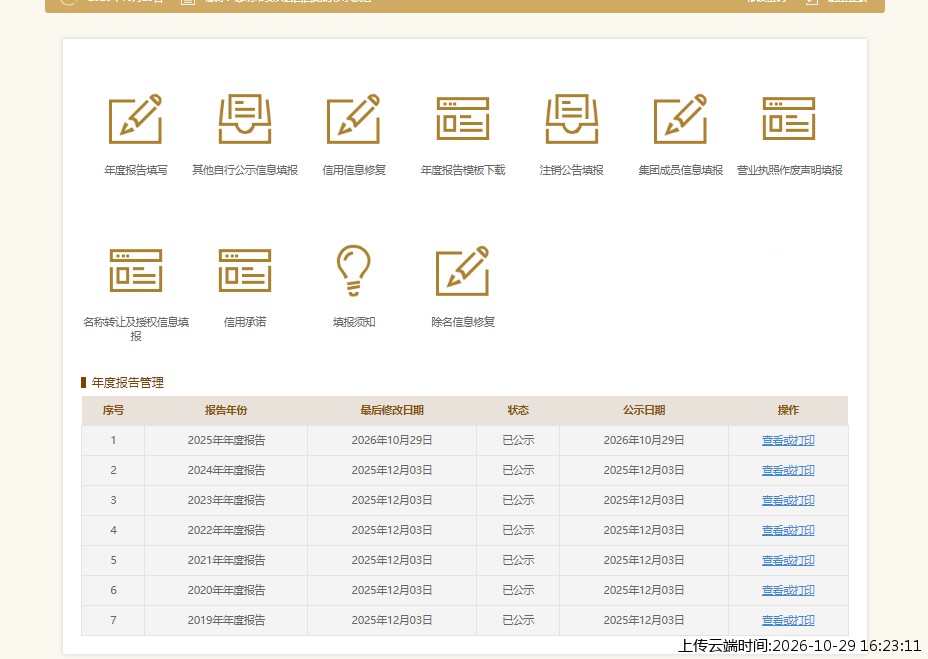This screenshot has height=659, width=928.
Task: Open 名称转让及授权信息填报 icon
Action: click(136, 271)
